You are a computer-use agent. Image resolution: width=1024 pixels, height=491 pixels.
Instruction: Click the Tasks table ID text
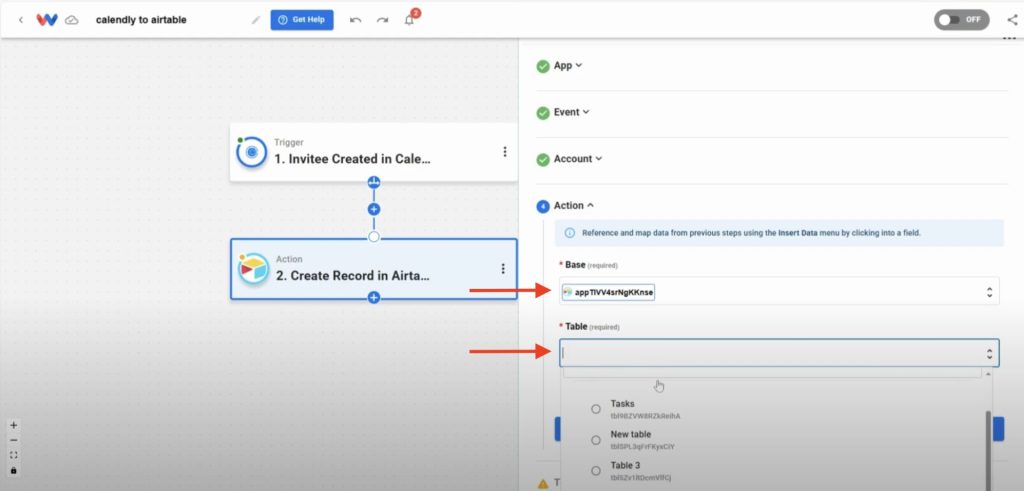[x=645, y=416]
